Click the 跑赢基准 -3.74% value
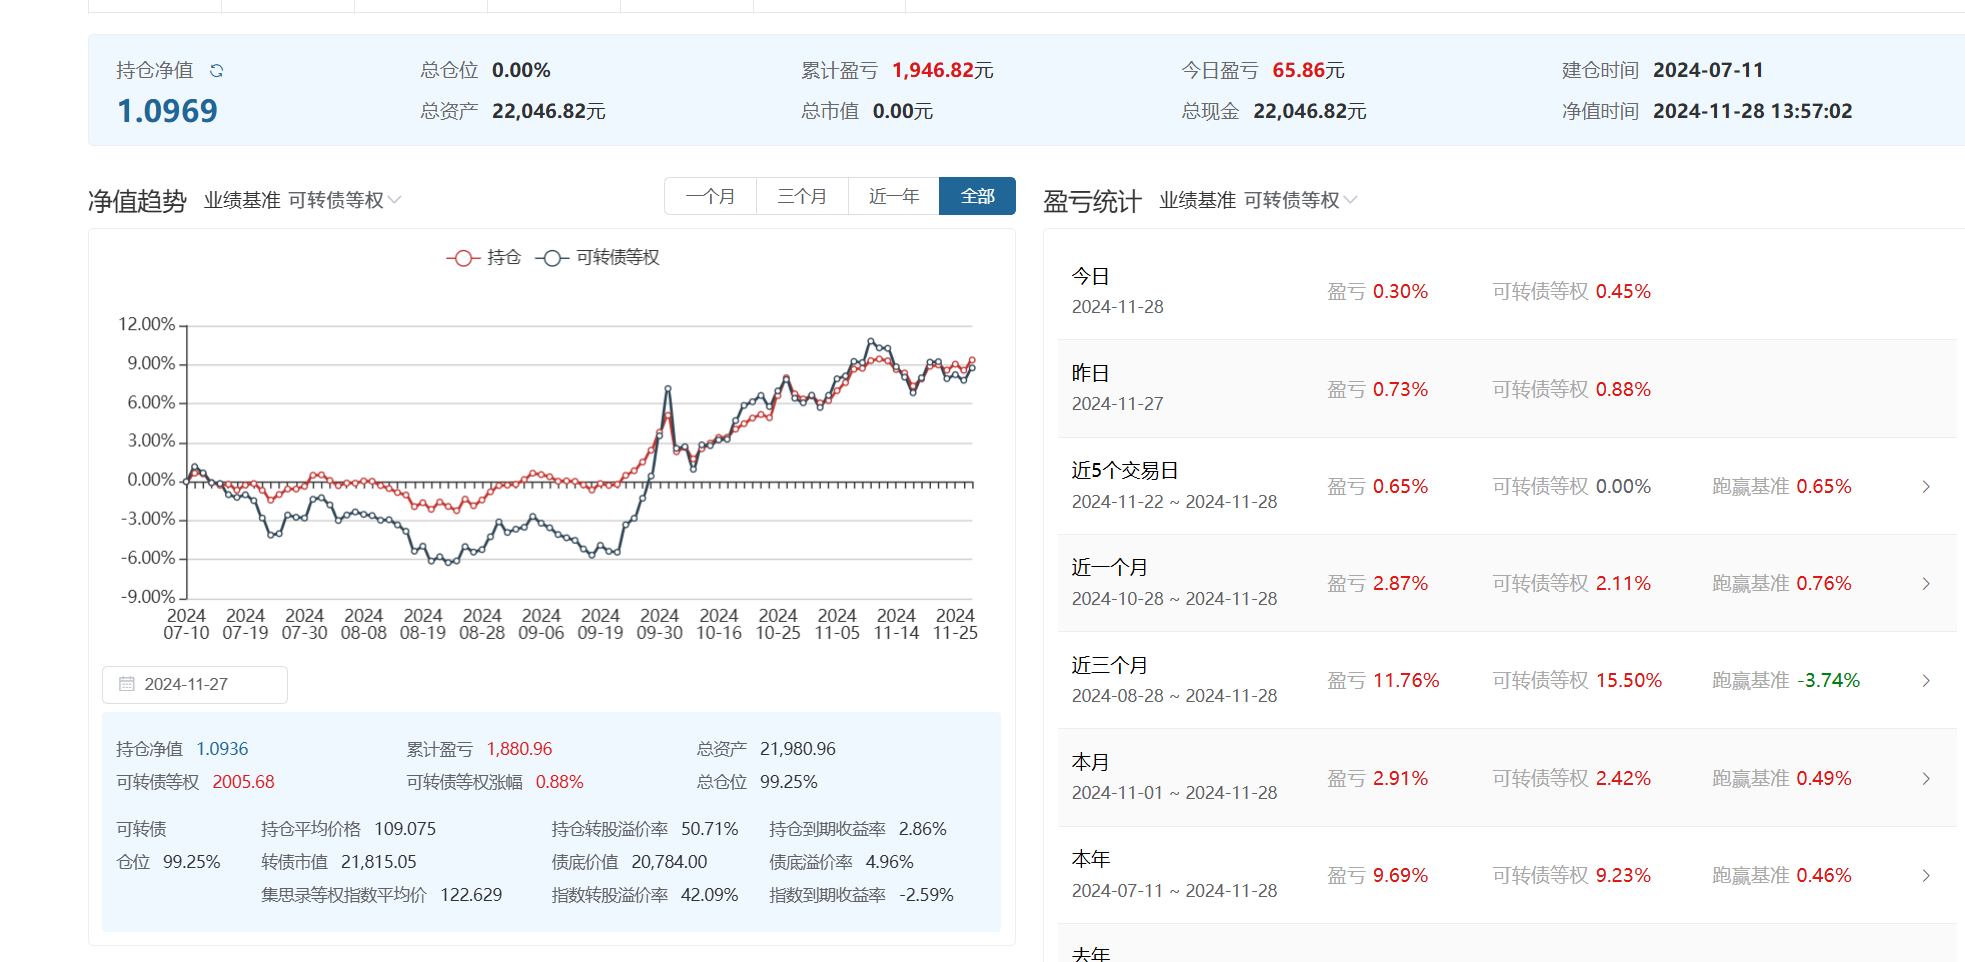 pyautogui.click(x=1828, y=681)
